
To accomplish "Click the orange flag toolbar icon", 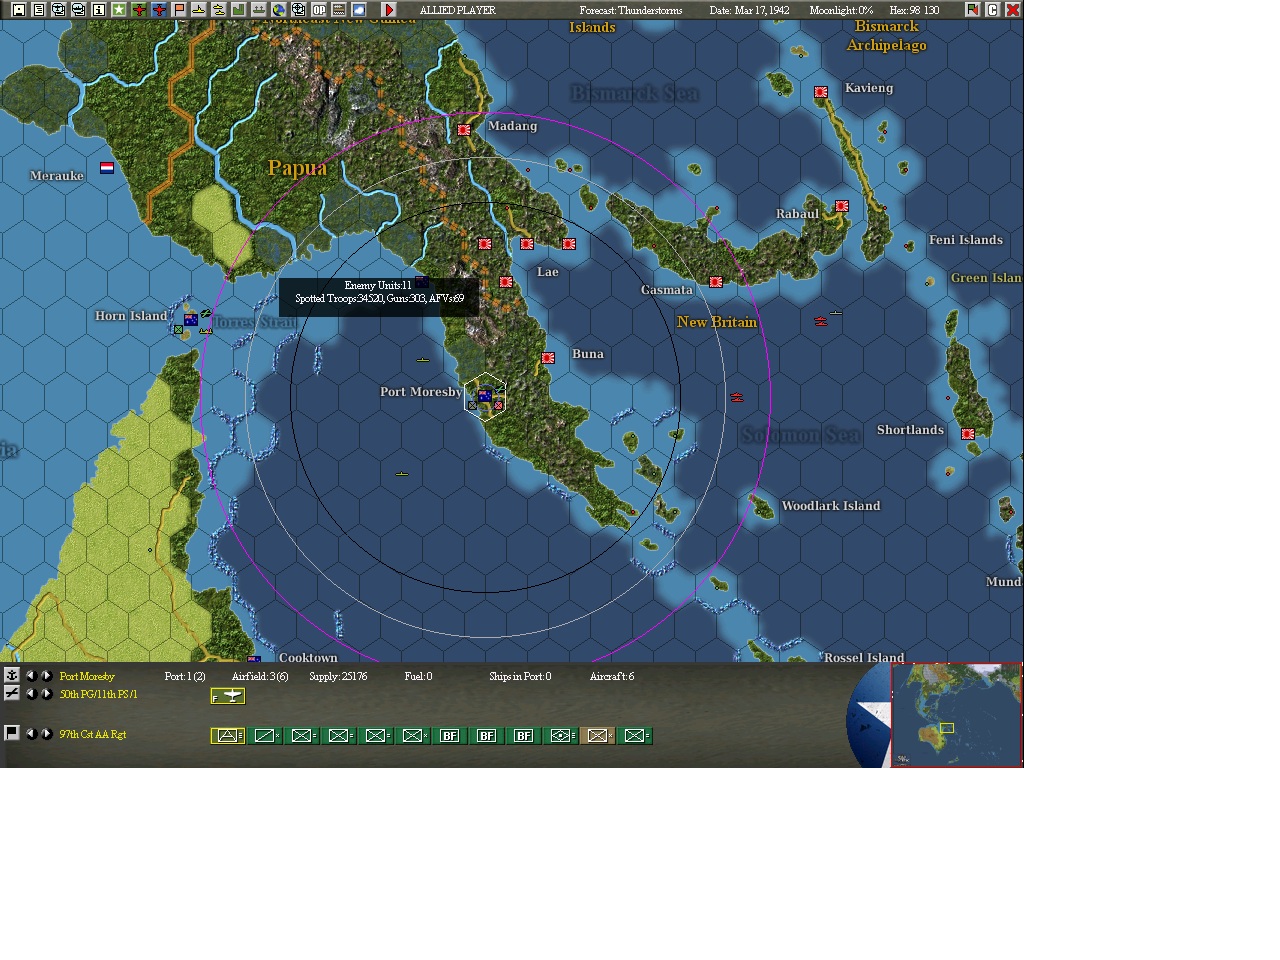I will [x=179, y=10].
